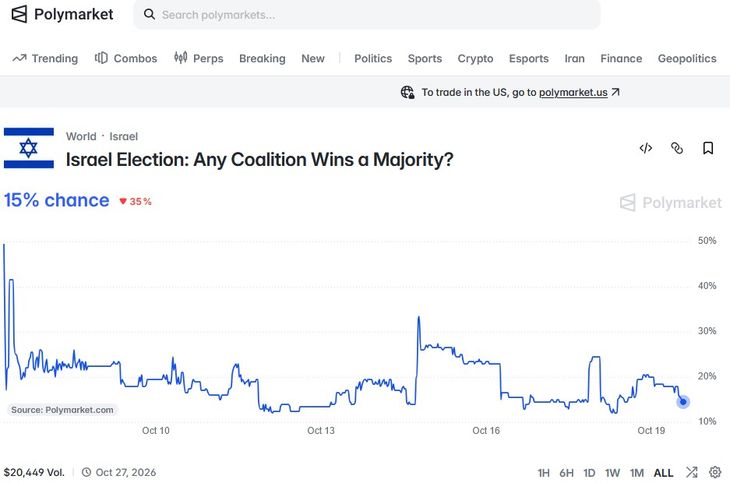Click the magnifier search icon
The image size is (730, 483).
(x=149, y=14)
